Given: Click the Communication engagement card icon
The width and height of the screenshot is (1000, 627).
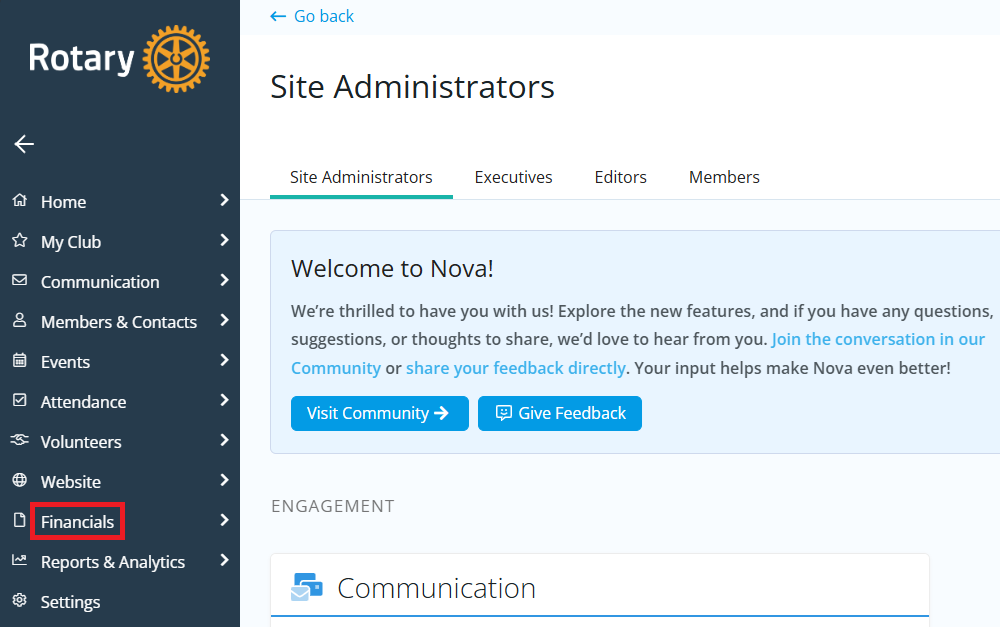Looking at the screenshot, I should (307, 587).
